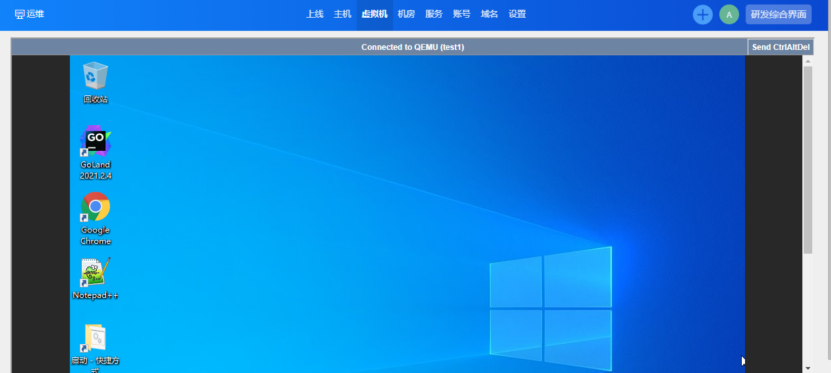
Task: Select the 启动 folder shortcut icon
Action: 95,347
